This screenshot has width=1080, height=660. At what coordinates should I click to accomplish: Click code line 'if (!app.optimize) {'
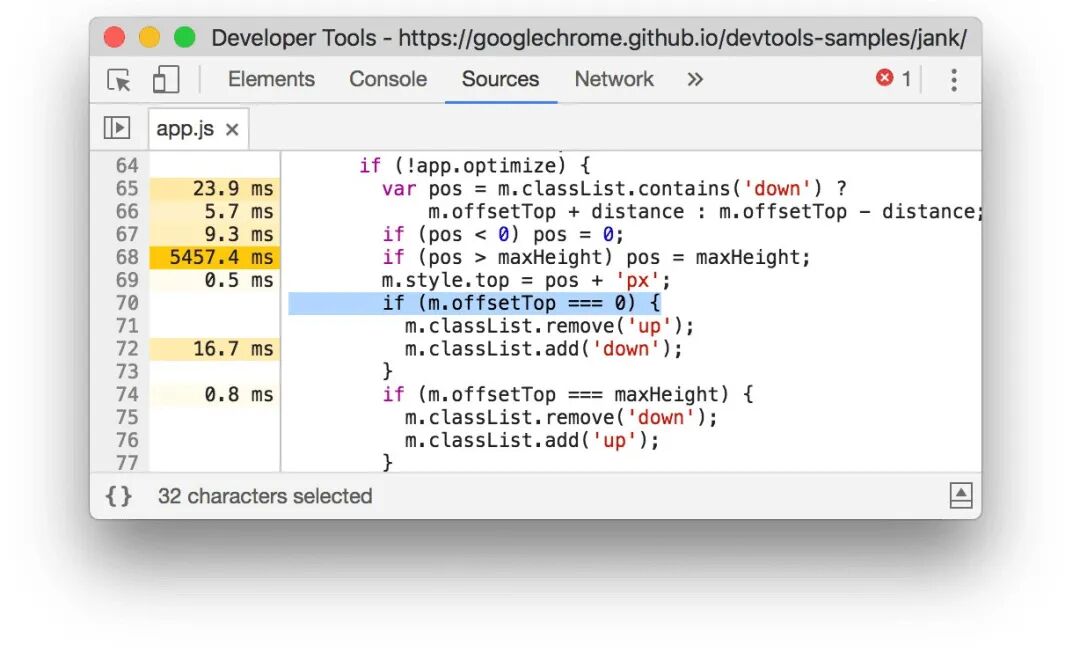pos(475,166)
